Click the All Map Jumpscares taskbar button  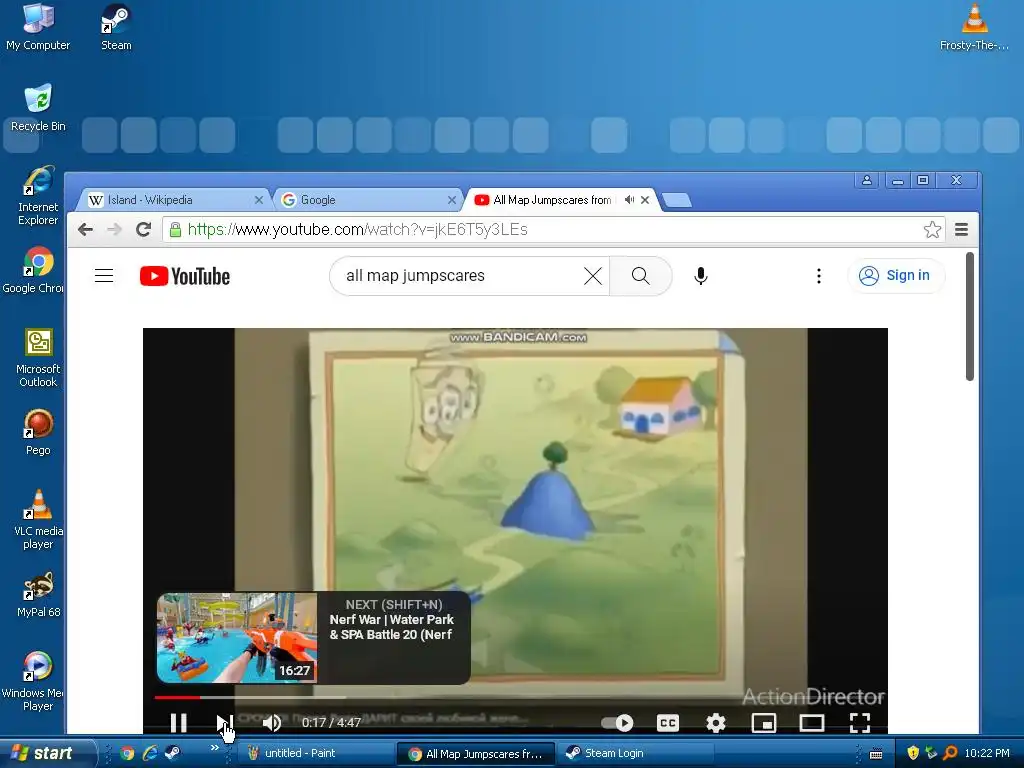[476, 754]
